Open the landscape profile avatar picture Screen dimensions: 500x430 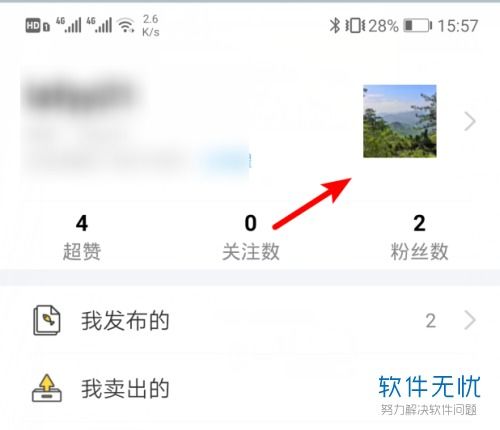[x=400, y=121]
